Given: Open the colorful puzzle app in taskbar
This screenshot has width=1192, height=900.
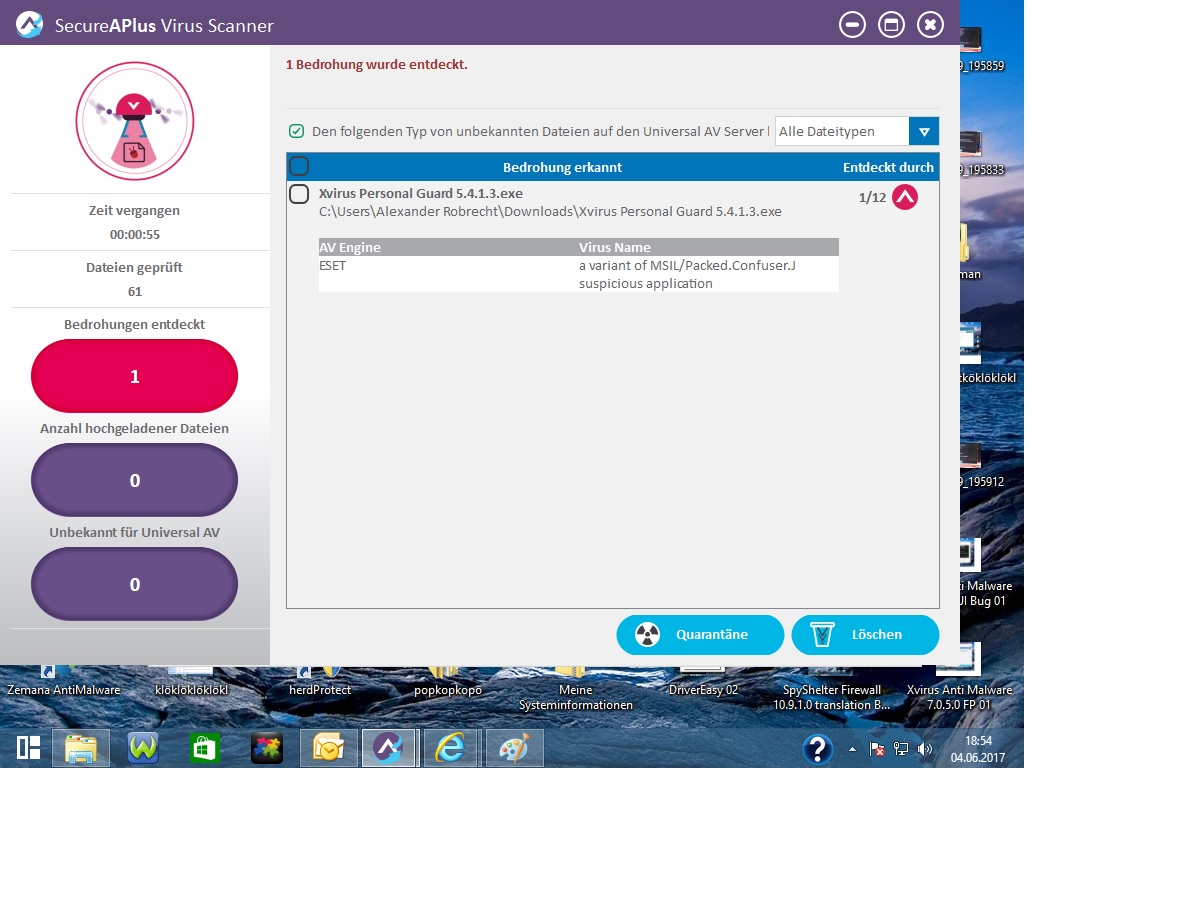Looking at the screenshot, I should [x=267, y=749].
